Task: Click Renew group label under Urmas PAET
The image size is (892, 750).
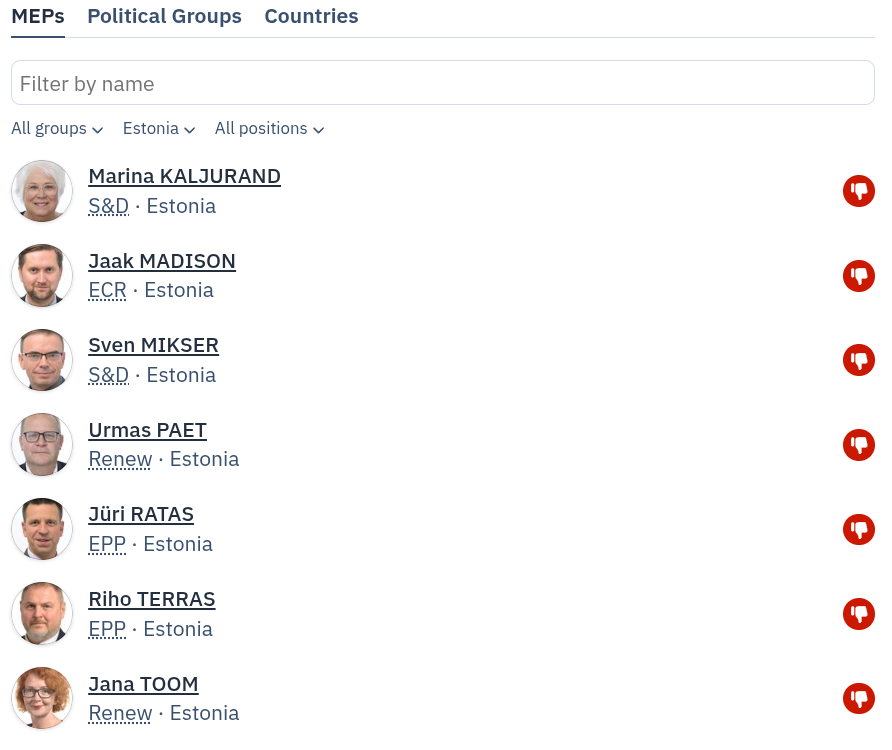Action: pos(120,460)
